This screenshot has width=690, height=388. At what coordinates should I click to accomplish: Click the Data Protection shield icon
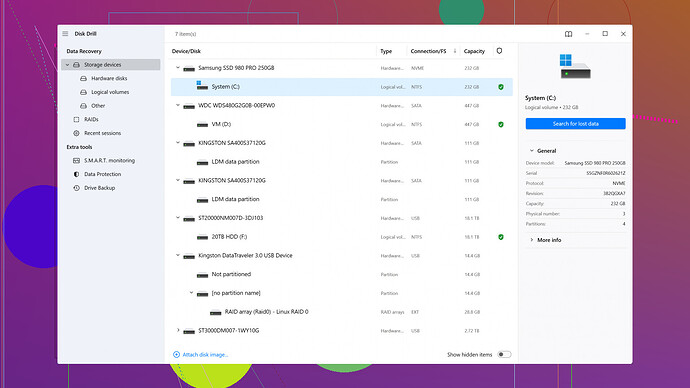tap(77, 174)
